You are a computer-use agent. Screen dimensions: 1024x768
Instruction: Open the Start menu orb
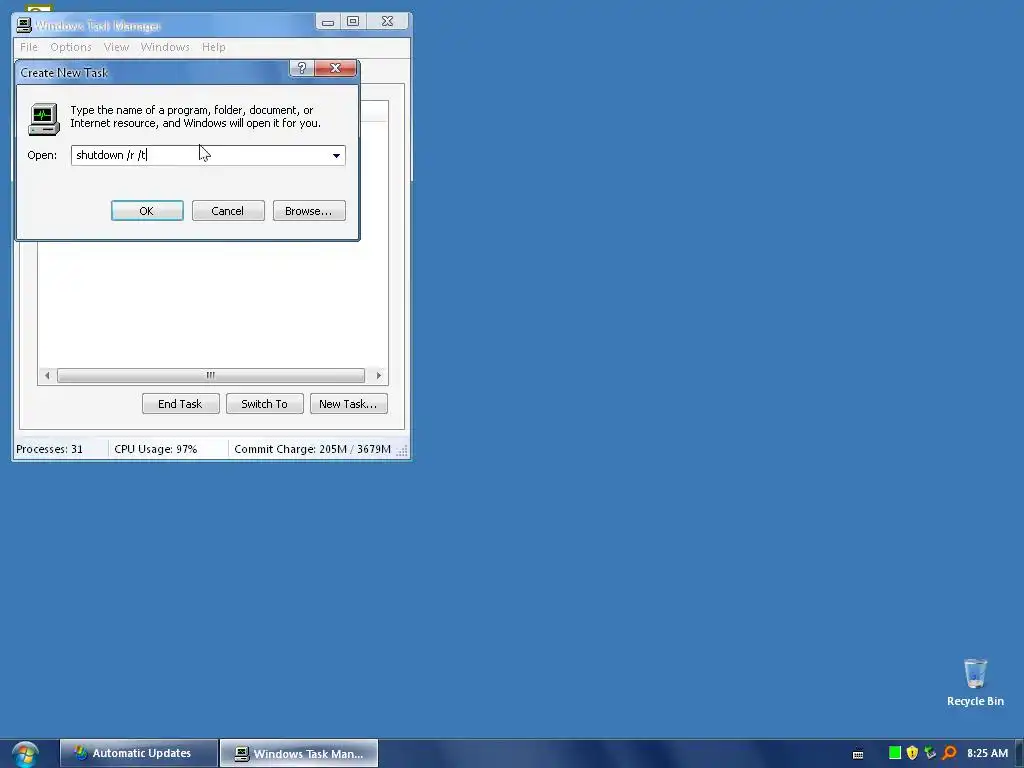point(25,754)
